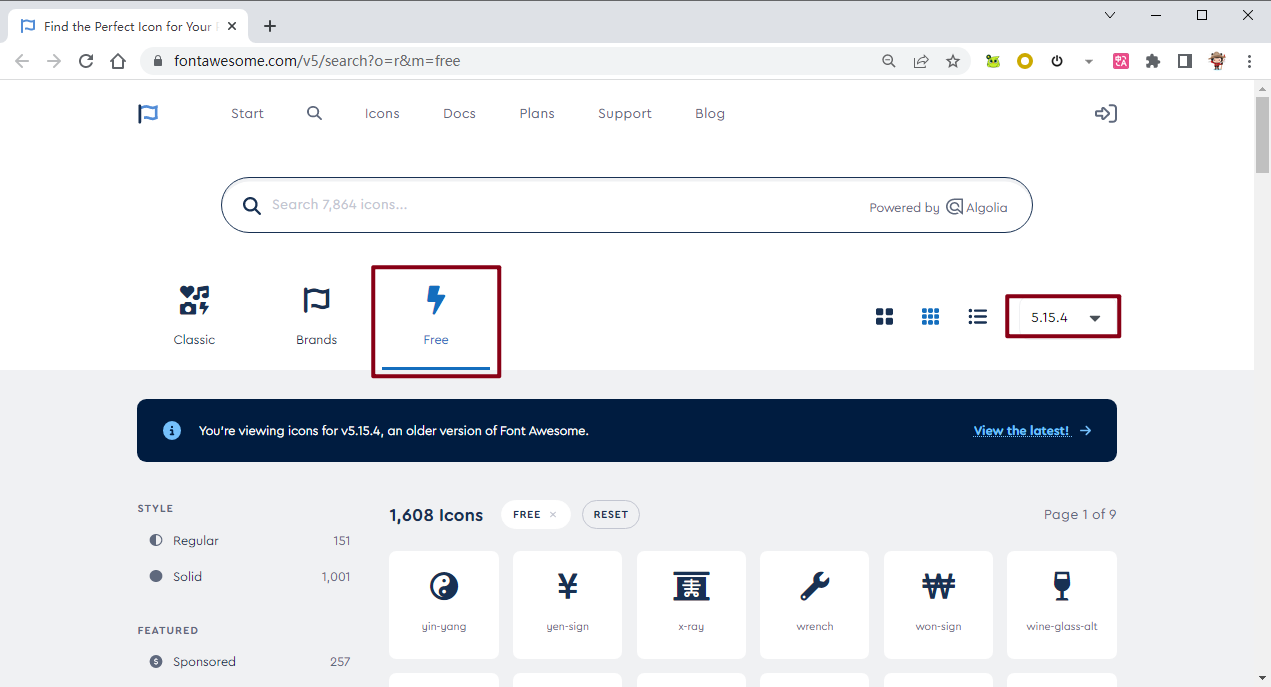The width and height of the screenshot is (1271, 687).
Task: Click the info icon in the banner
Action: tap(172, 431)
